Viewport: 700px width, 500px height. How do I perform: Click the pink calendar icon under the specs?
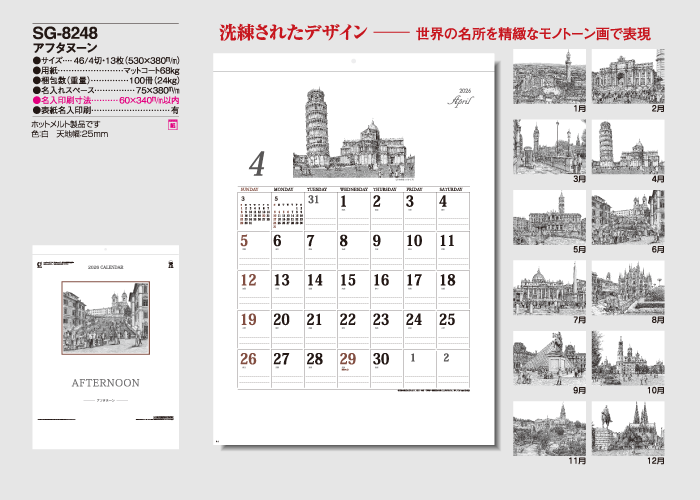click(x=172, y=125)
